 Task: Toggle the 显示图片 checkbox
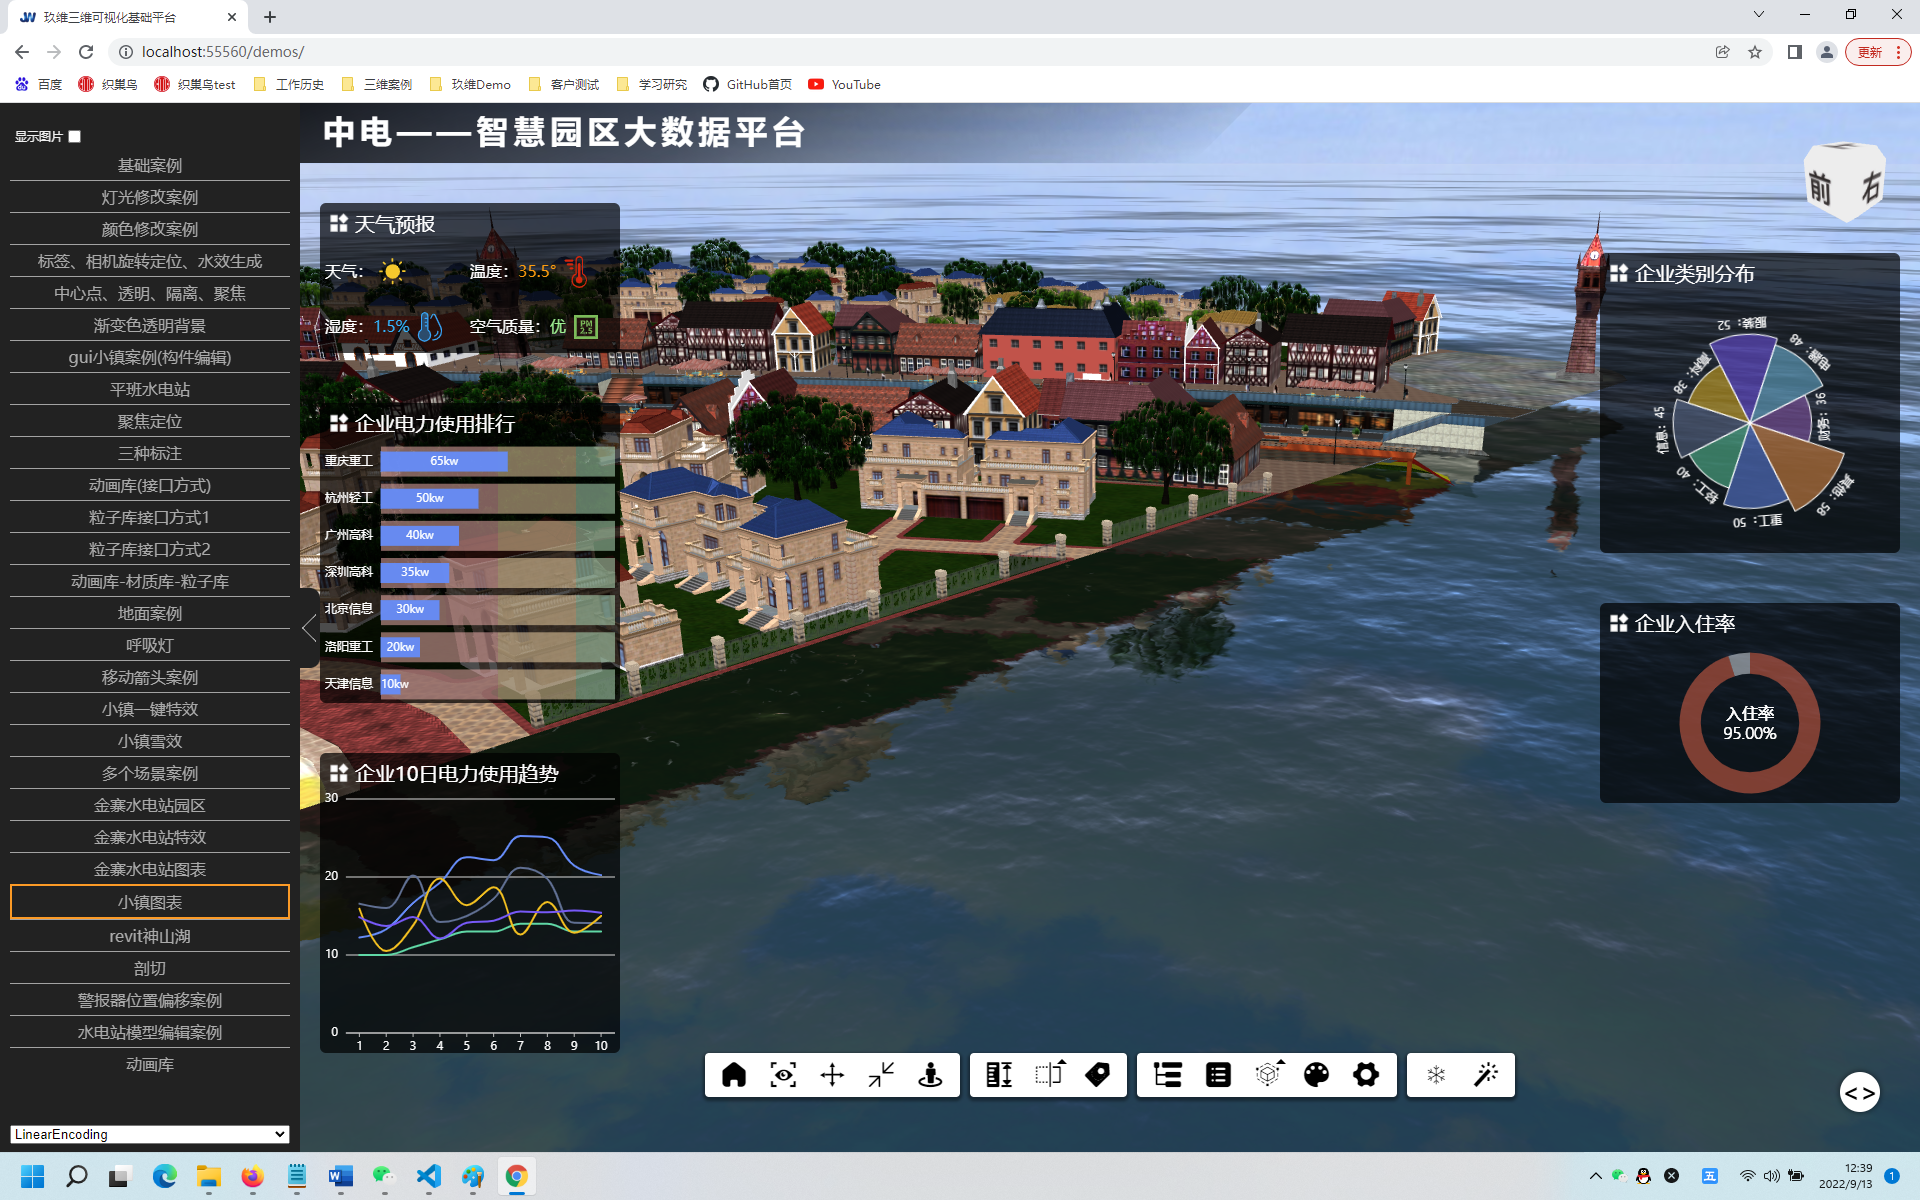click(x=75, y=137)
